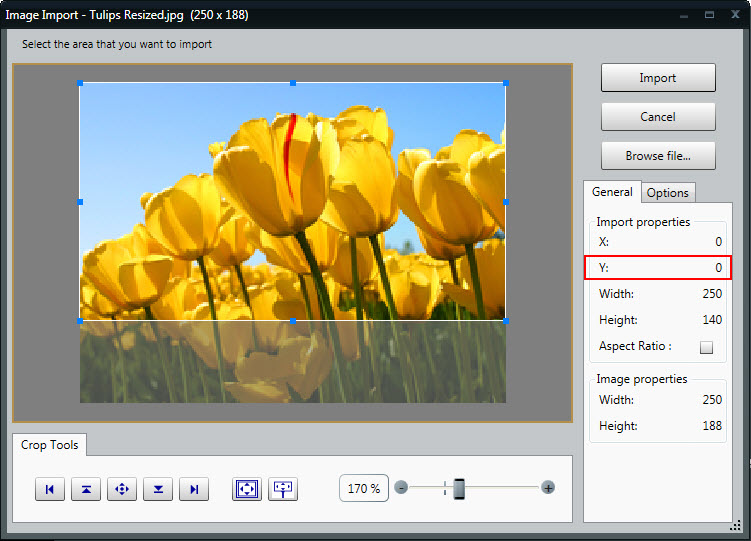Select the General tab

pos(612,192)
